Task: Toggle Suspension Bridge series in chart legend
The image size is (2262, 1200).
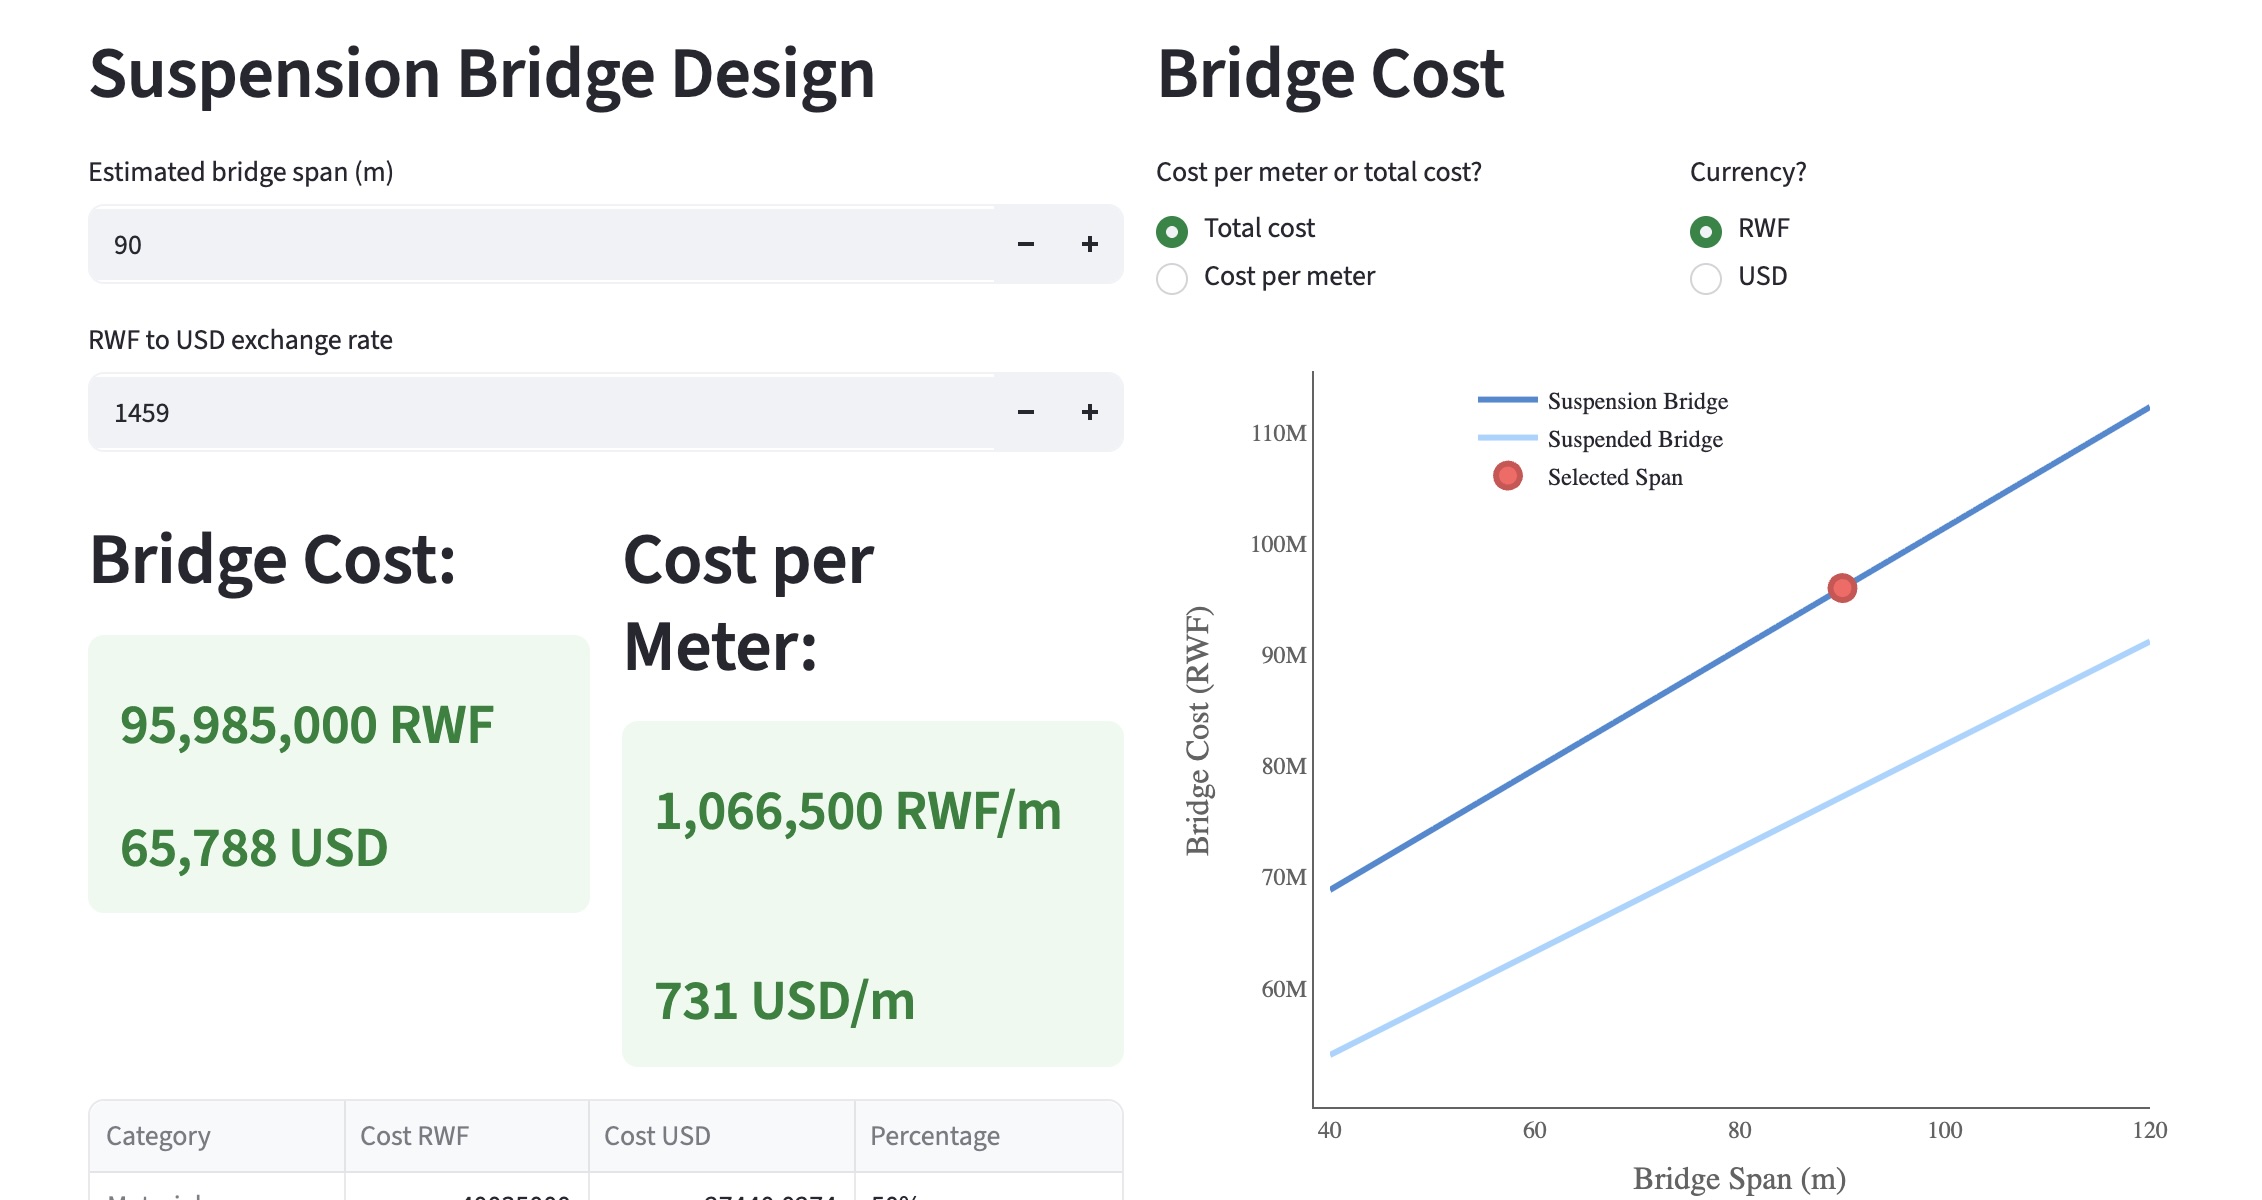Action: click(x=1603, y=401)
